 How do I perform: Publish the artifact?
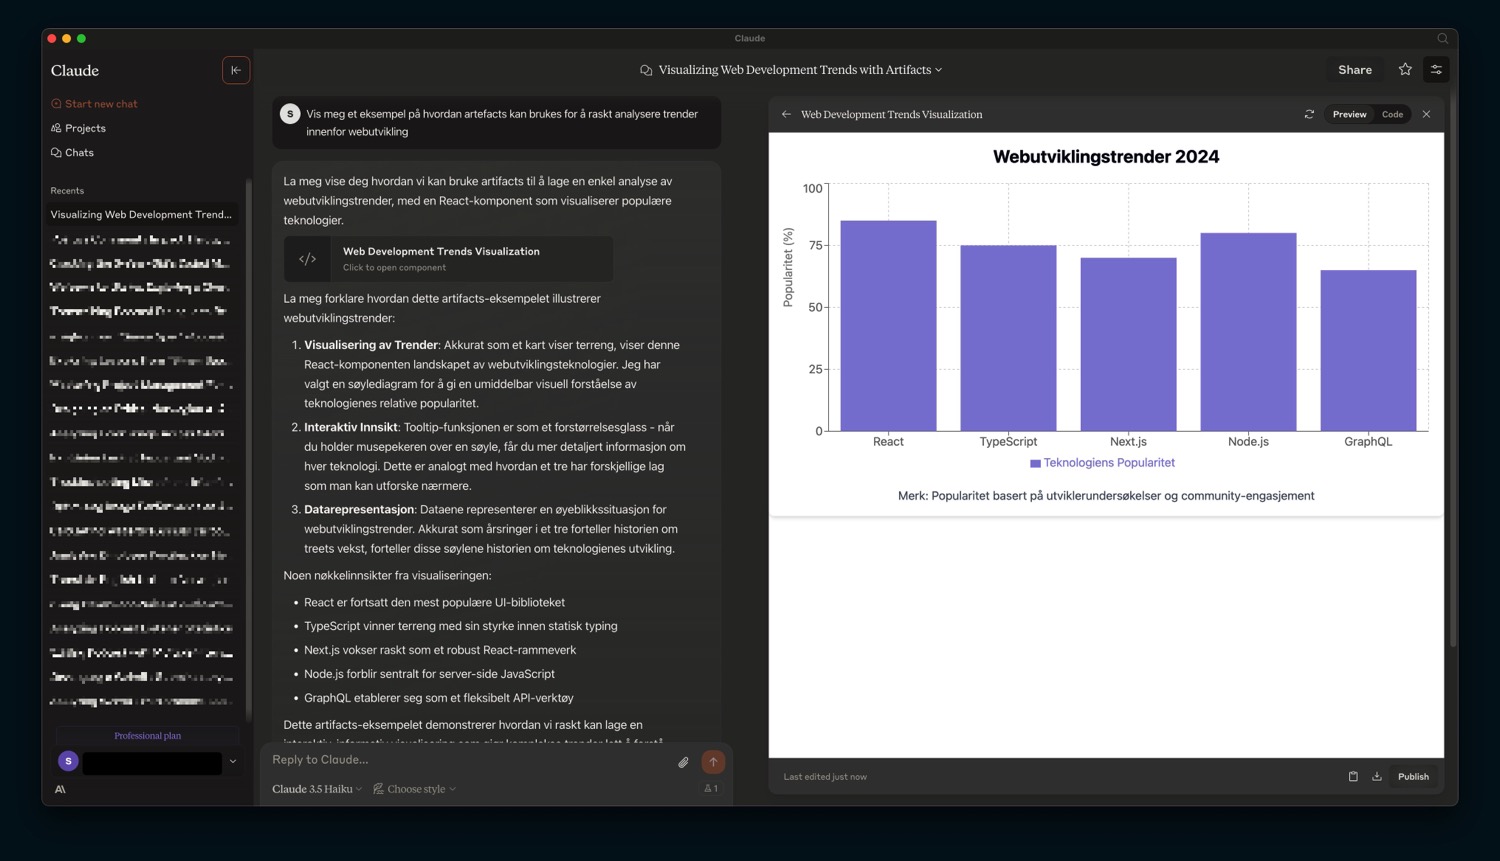pyautogui.click(x=1412, y=777)
